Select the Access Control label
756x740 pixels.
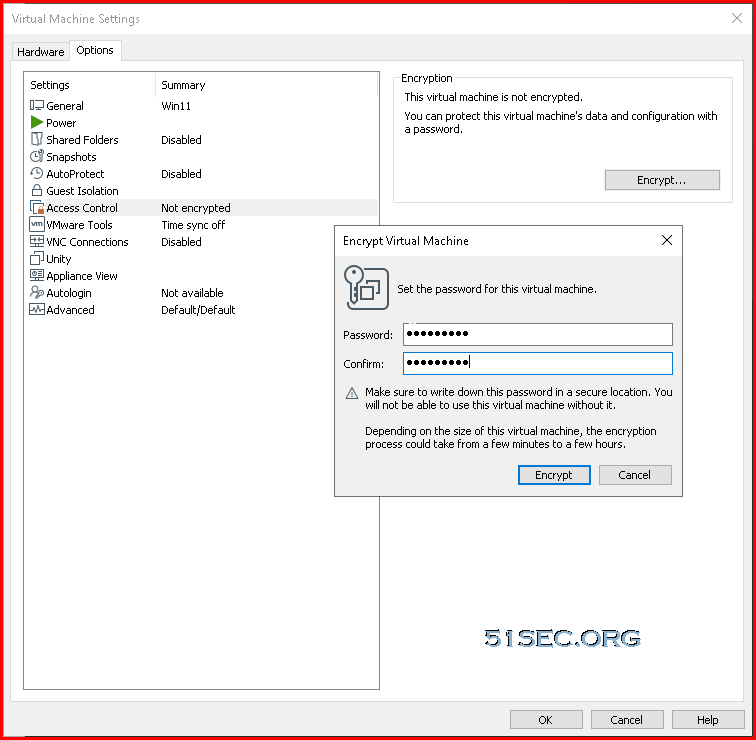click(x=82, y=208)
